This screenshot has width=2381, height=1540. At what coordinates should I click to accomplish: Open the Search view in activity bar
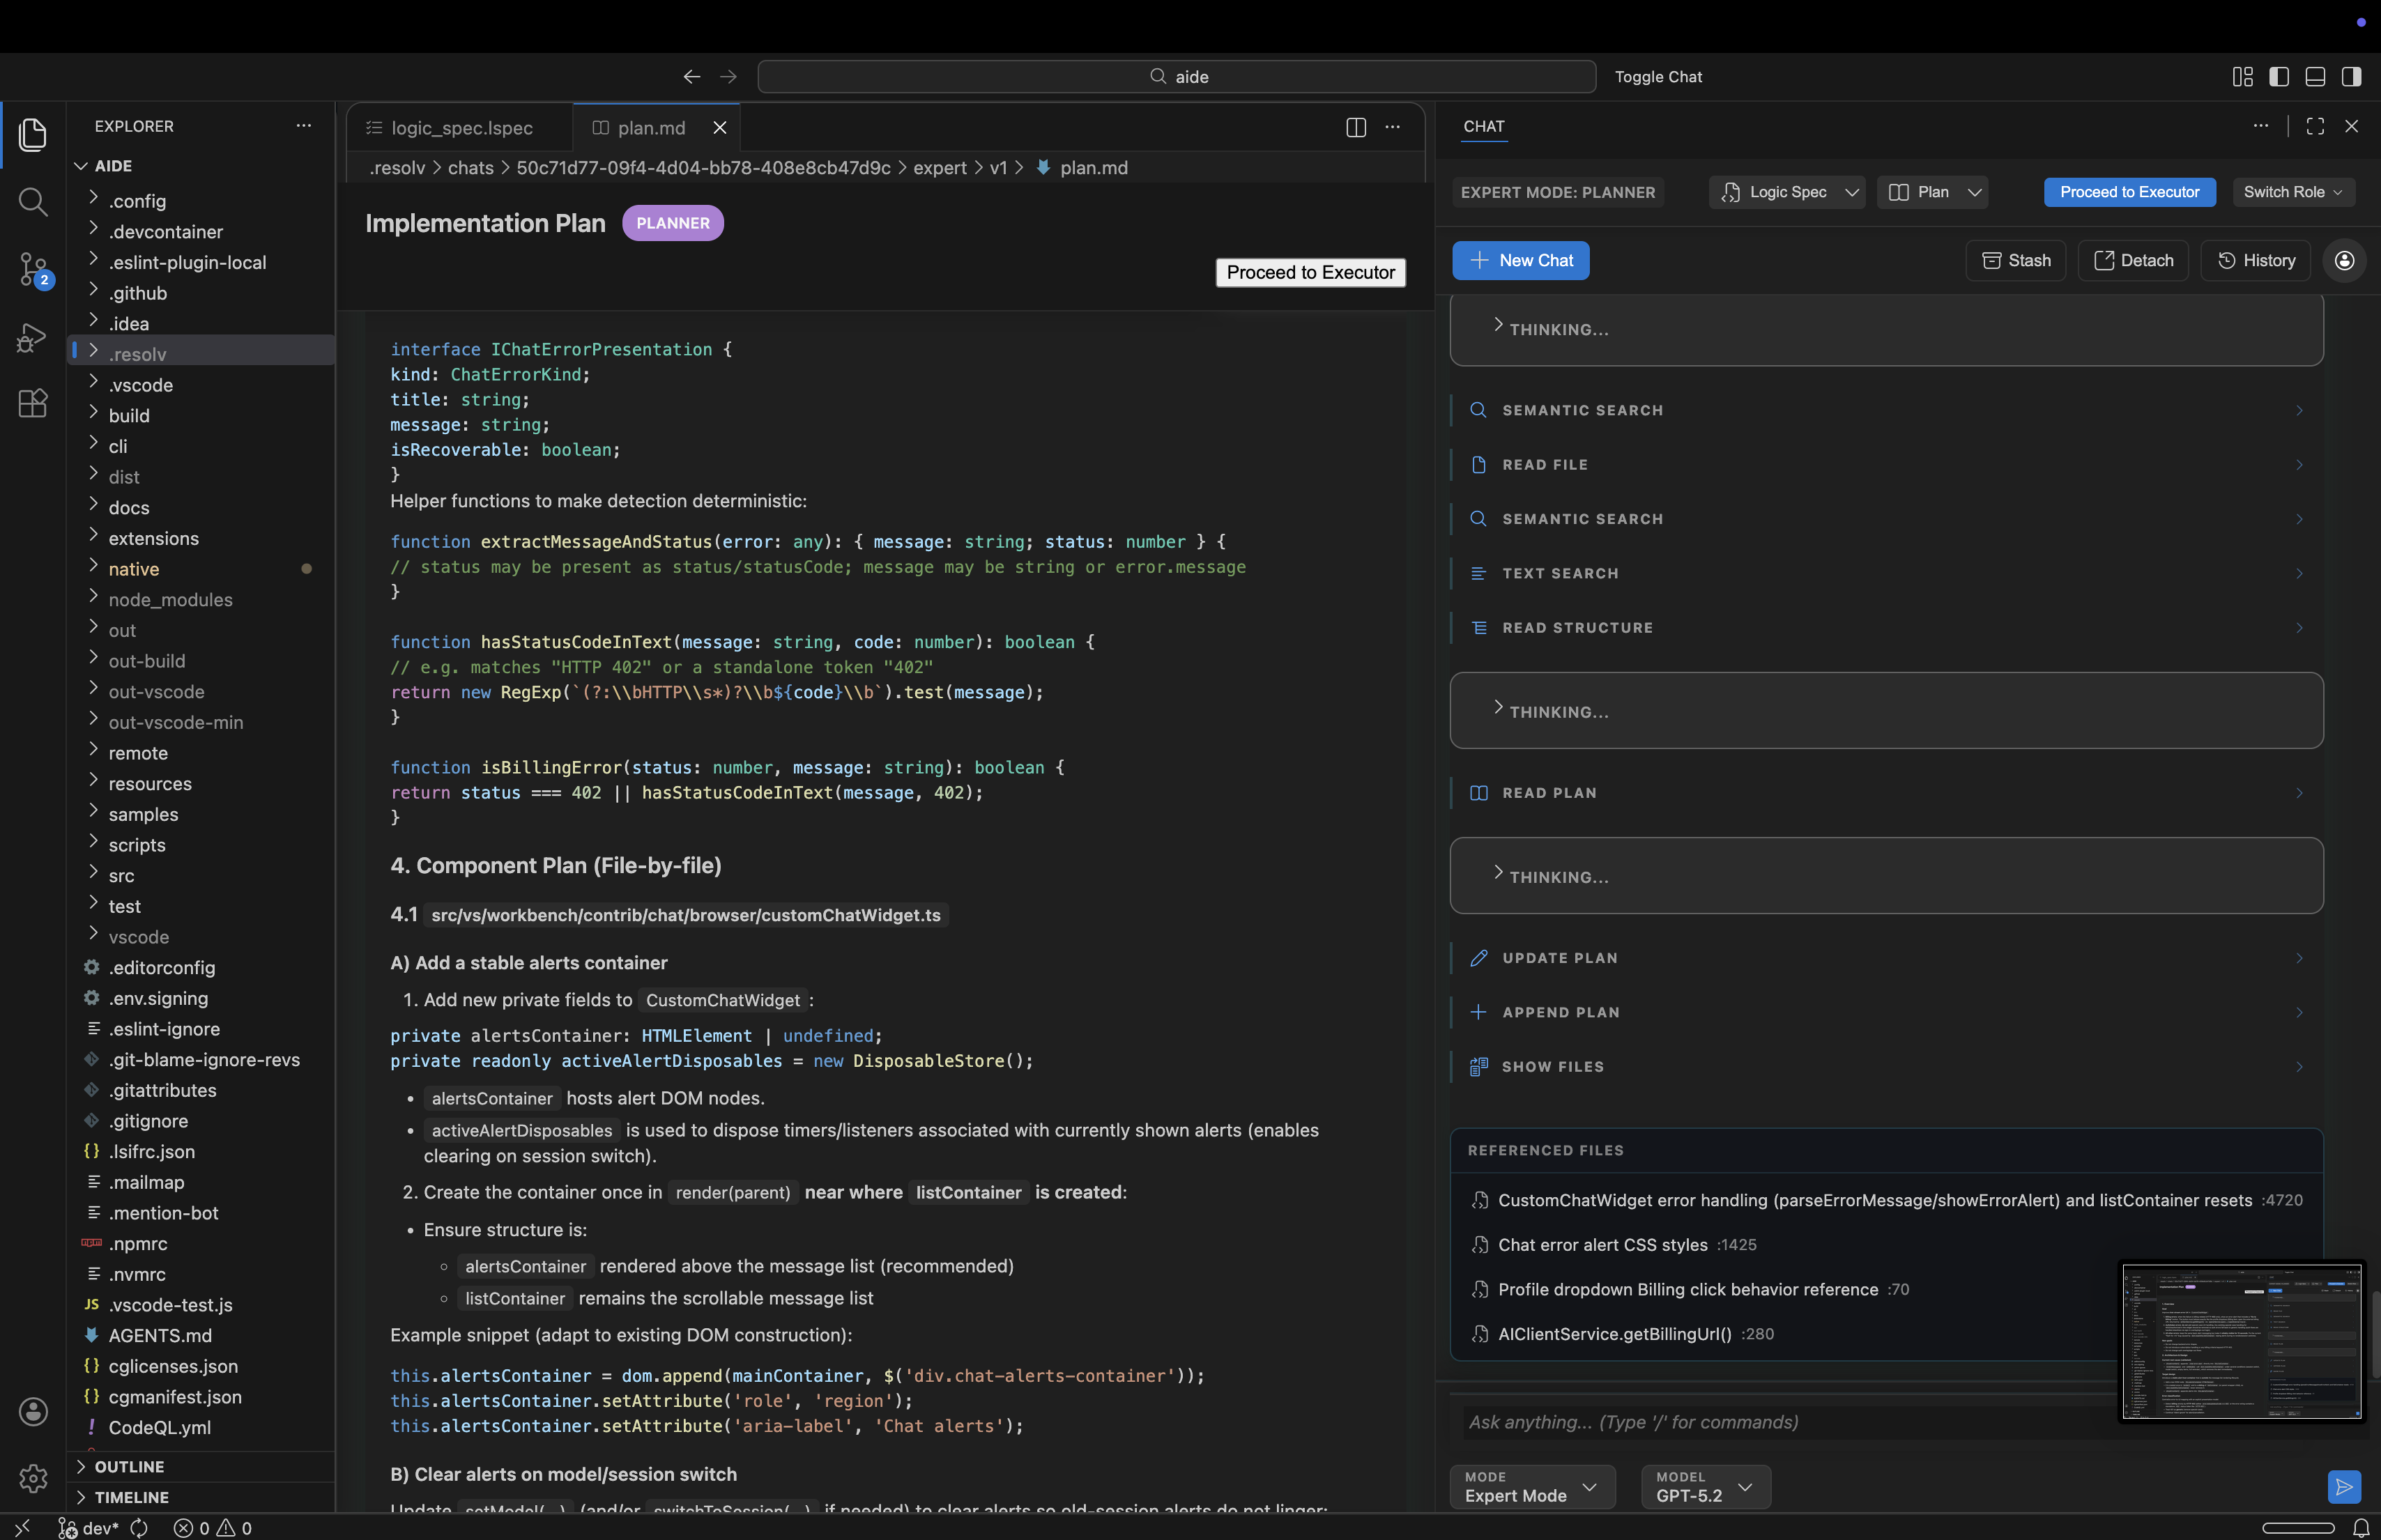33,202
